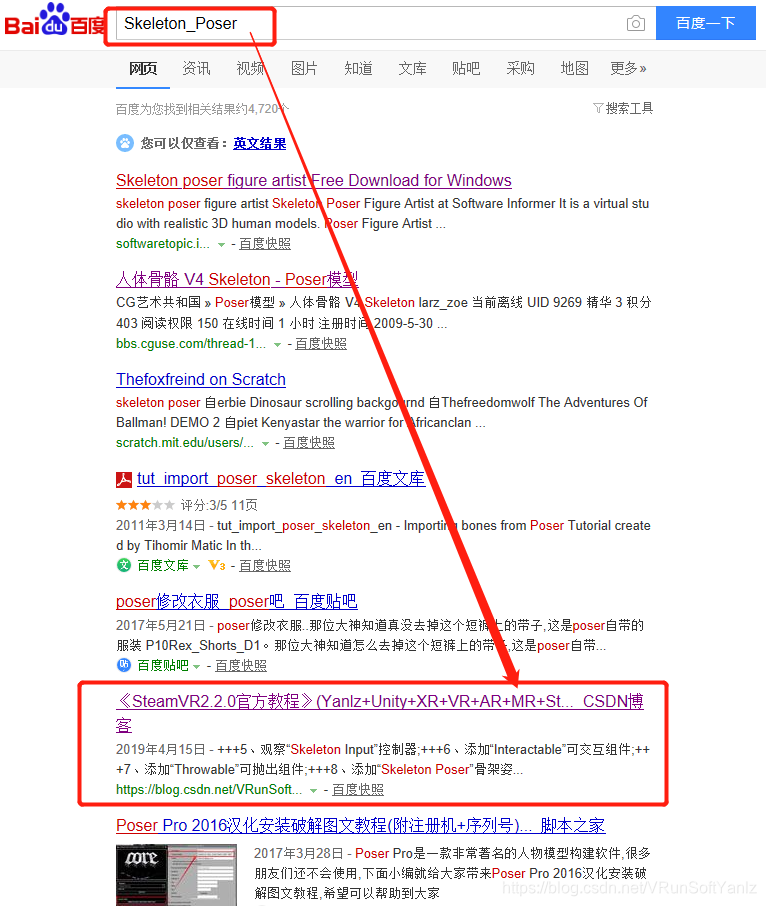Select the 网页 tab

143,68
